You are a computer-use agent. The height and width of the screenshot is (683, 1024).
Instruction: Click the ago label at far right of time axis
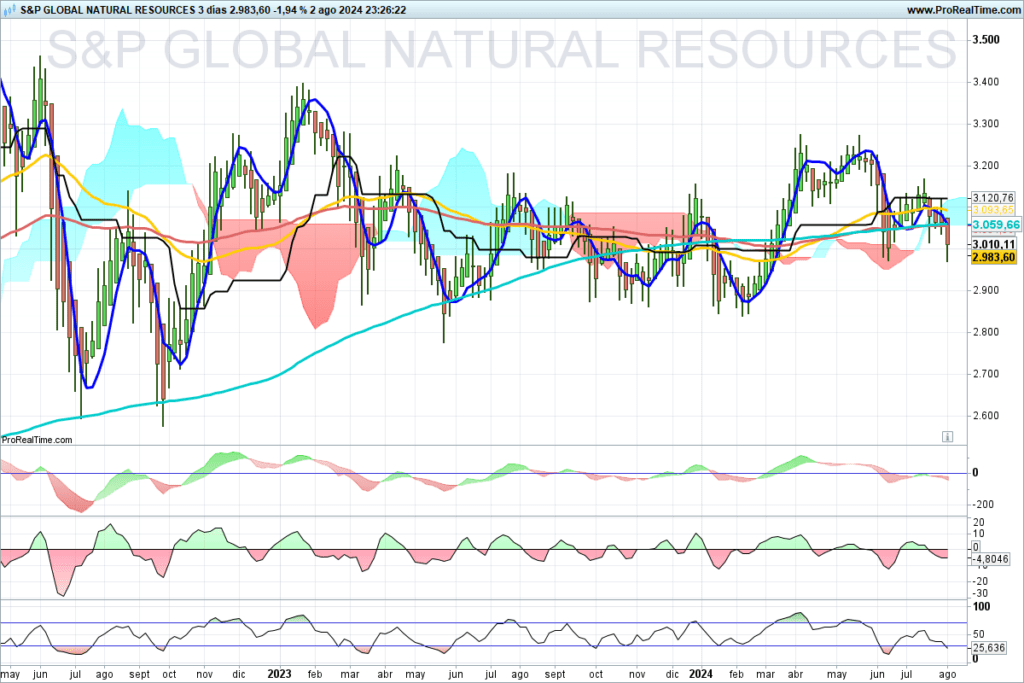(948, 675)
